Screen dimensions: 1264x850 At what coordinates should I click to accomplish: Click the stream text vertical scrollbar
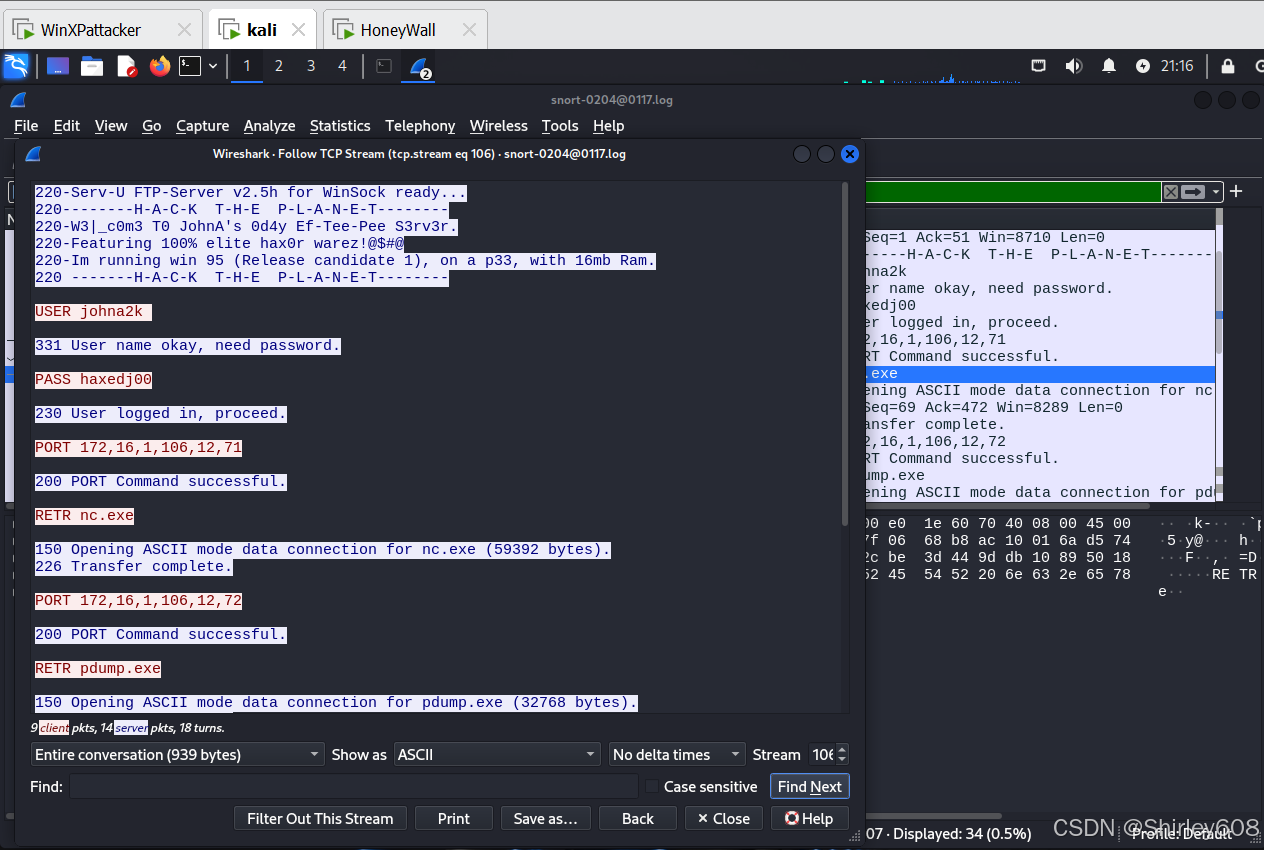(845, 354)
